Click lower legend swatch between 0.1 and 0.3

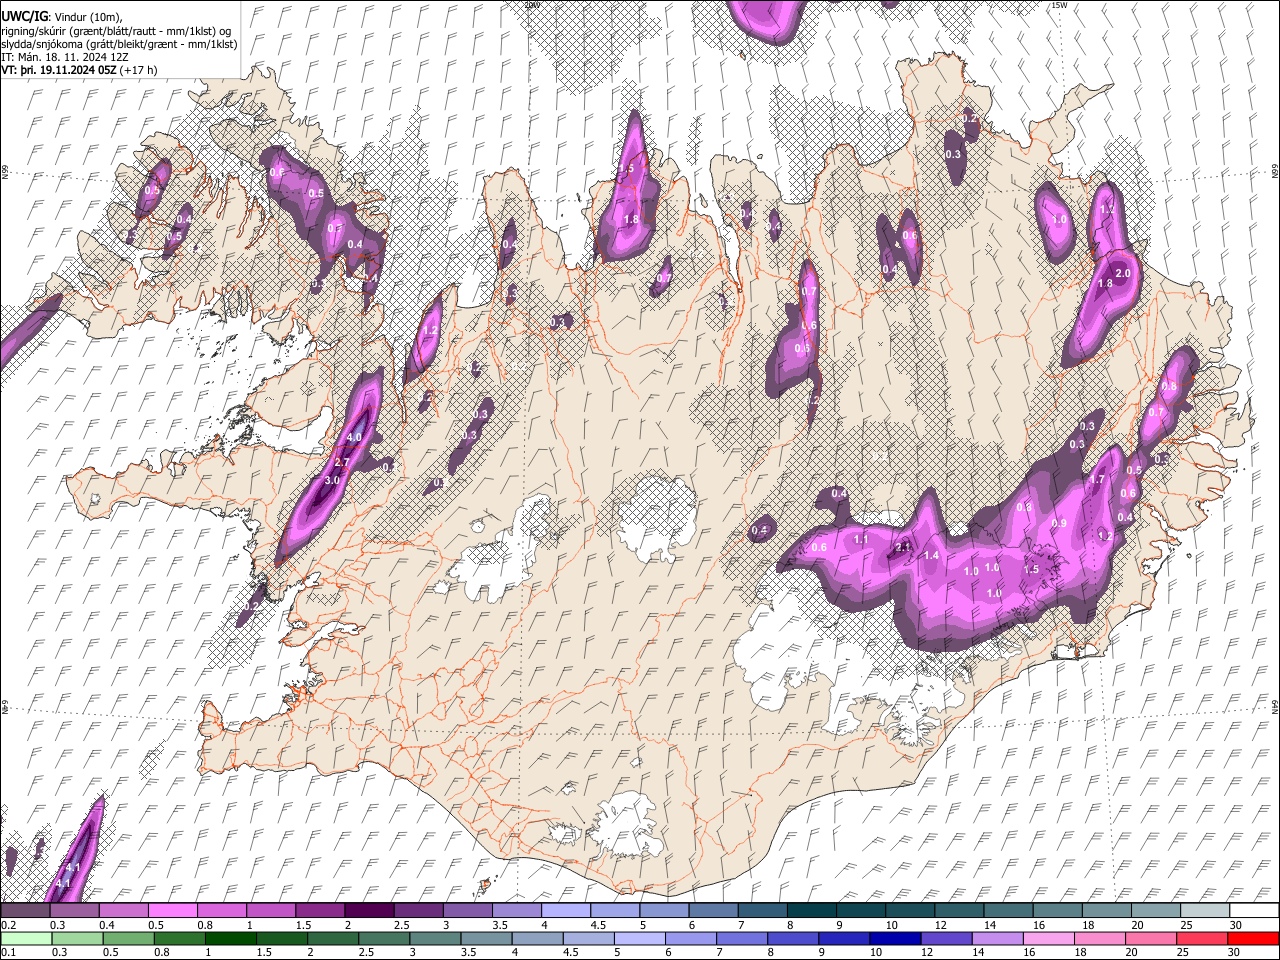(25, 938)
